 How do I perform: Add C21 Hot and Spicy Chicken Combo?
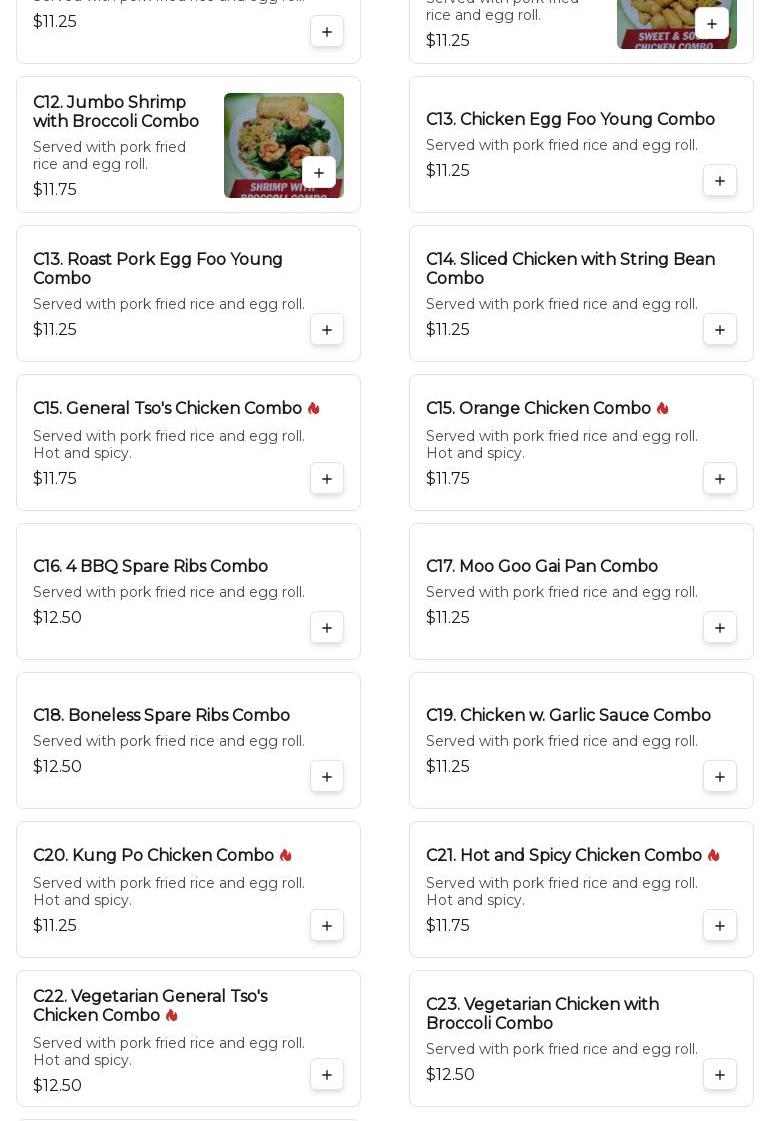720,925
